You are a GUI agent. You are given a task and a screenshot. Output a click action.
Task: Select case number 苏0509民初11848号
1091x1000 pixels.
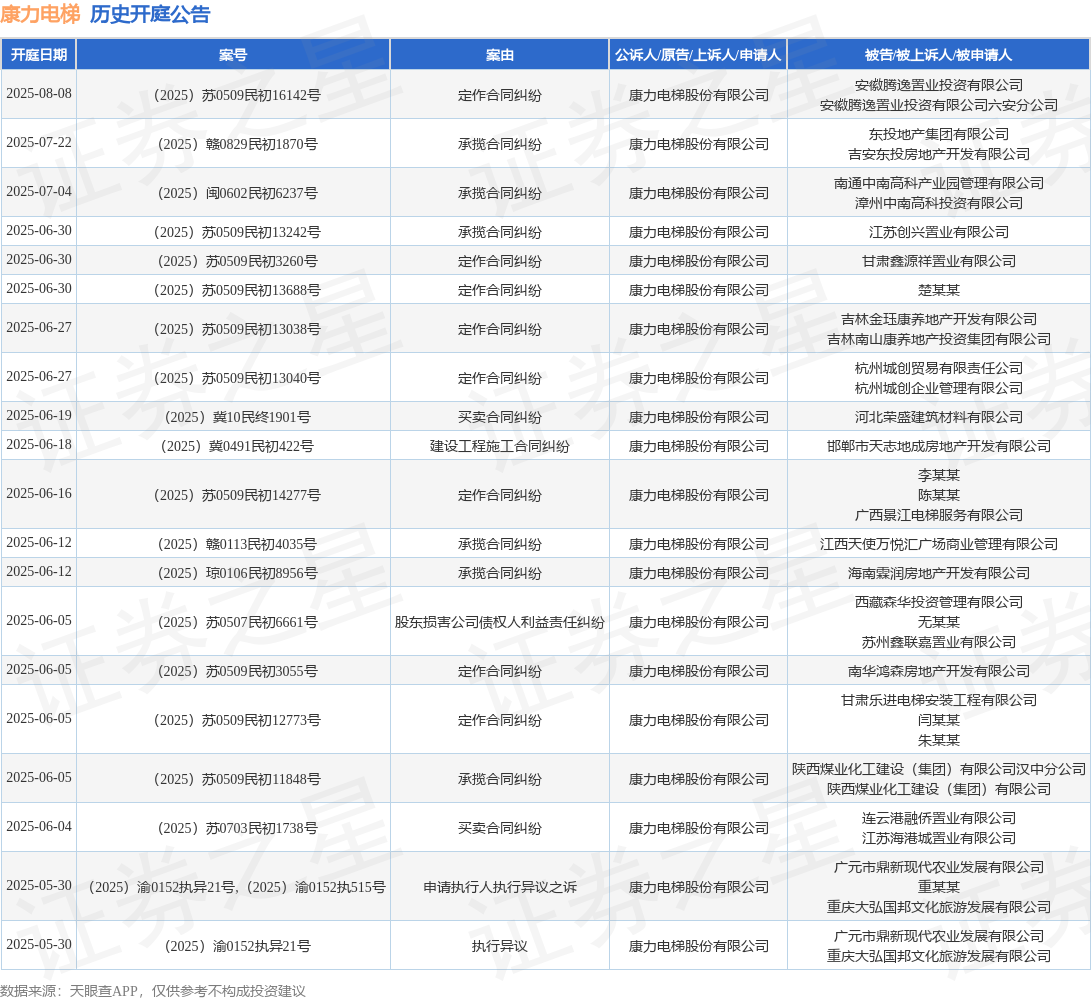pyautogui.click(x=237, y=779)
